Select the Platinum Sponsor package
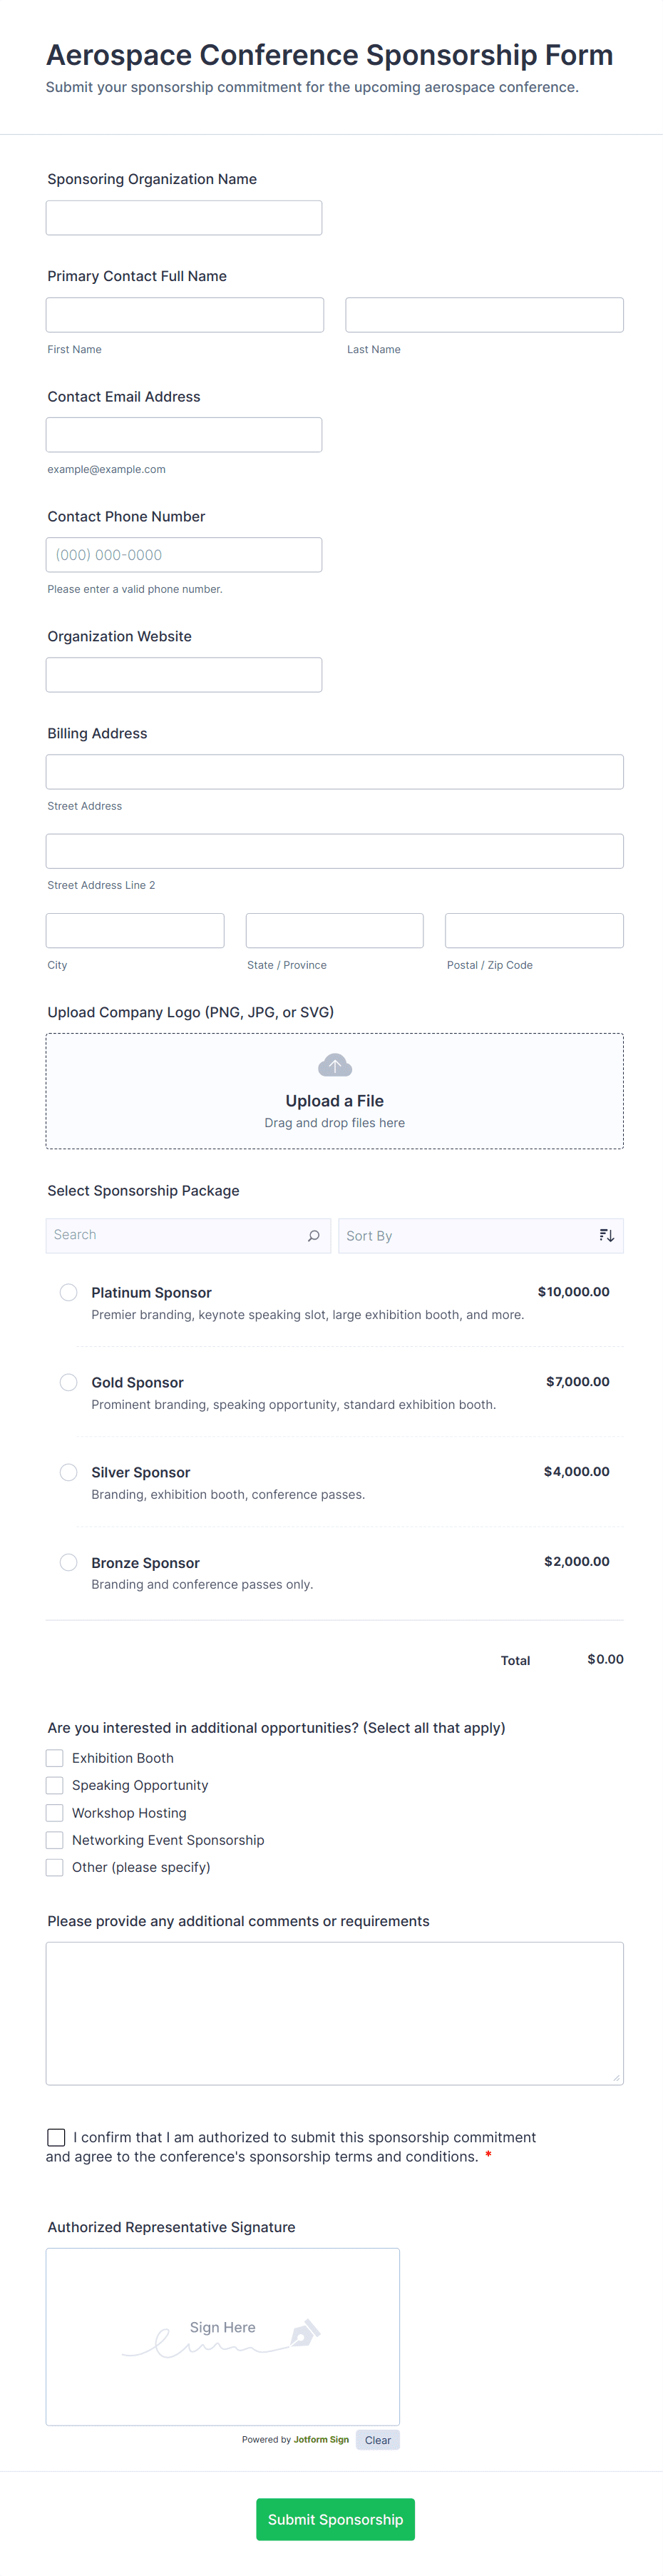Viewport: 663px width, 2576px height. (69, 1292)
